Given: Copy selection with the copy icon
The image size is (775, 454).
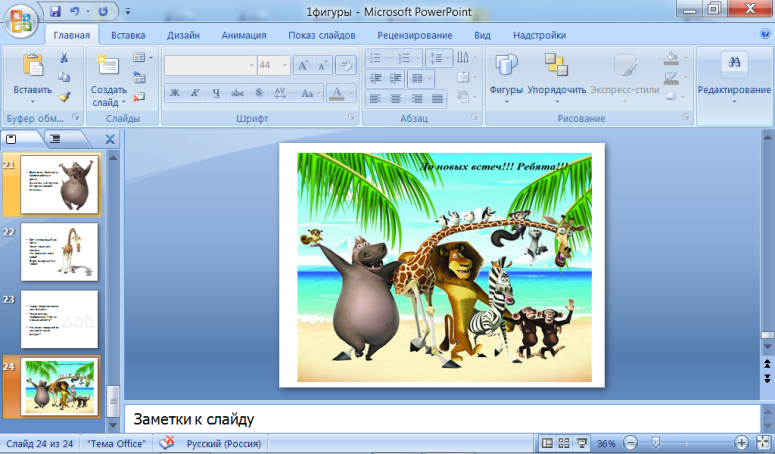Looking at the screenshot, I should pos(64,77).
